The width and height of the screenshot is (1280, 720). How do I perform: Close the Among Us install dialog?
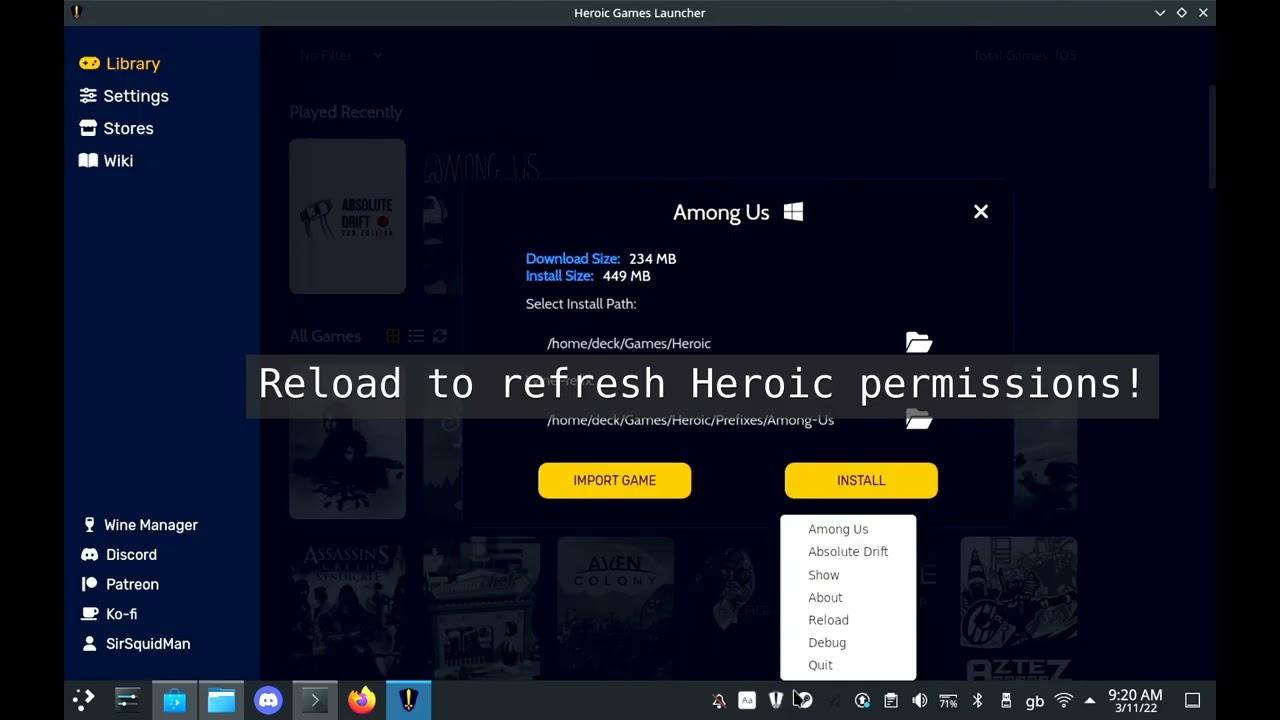[981, 212]
